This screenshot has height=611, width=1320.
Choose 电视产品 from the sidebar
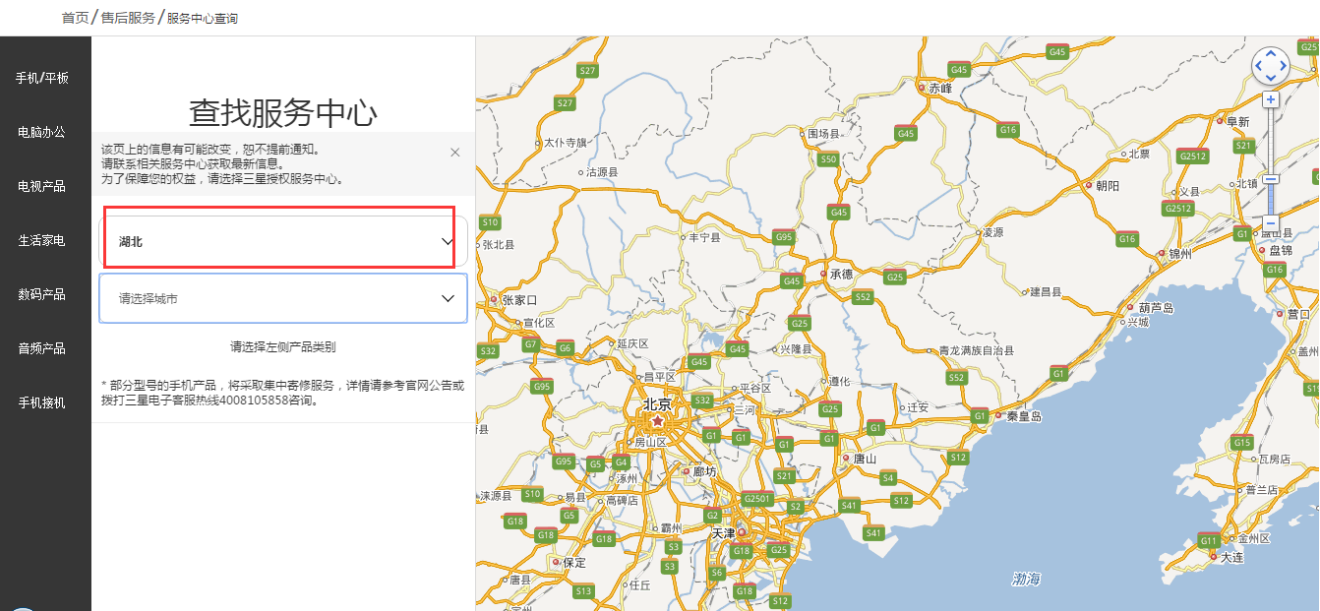point(42,186)
